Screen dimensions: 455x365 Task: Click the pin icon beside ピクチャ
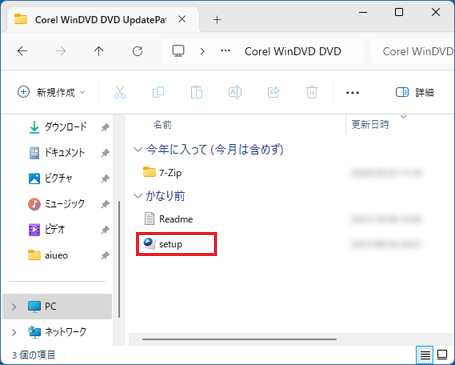pyautogui.click(x=105, y=178)
